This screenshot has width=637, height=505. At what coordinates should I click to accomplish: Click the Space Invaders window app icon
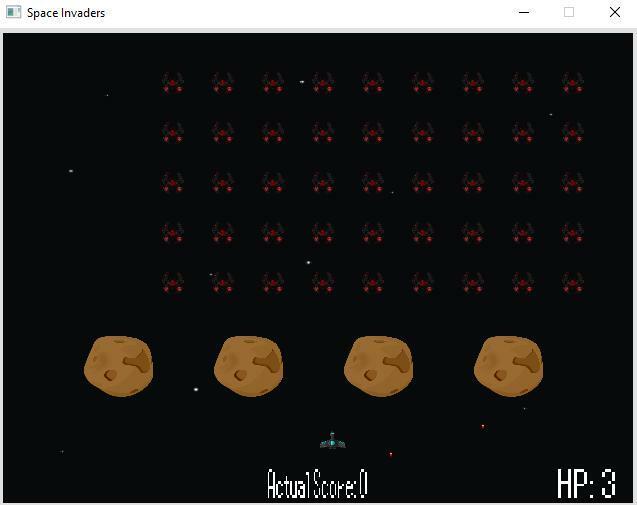(13, 12)
